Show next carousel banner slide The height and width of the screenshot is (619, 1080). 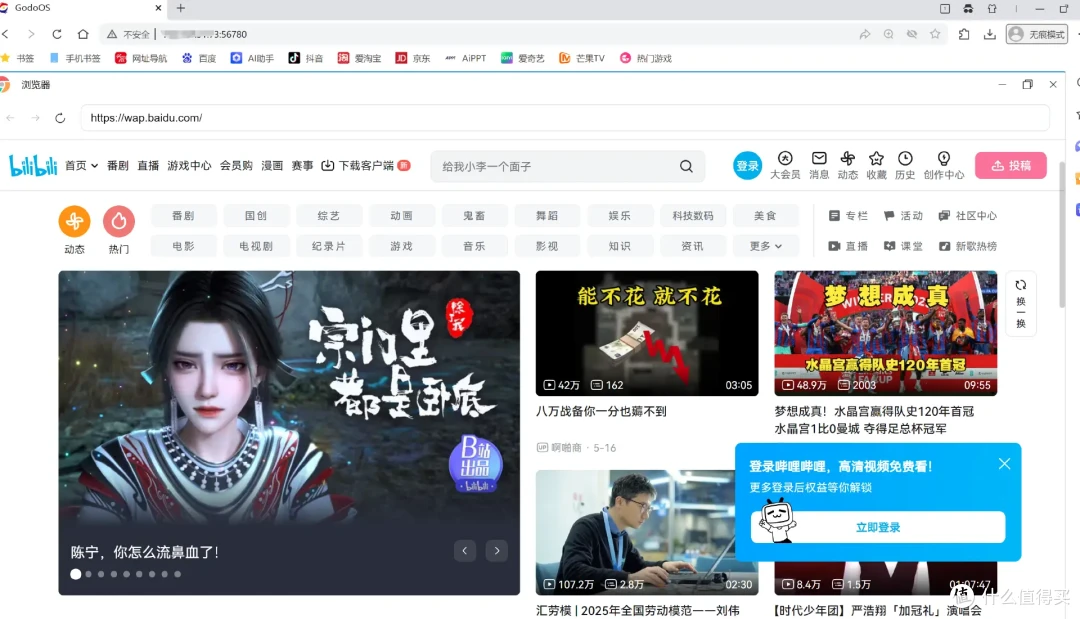point(497,550)
